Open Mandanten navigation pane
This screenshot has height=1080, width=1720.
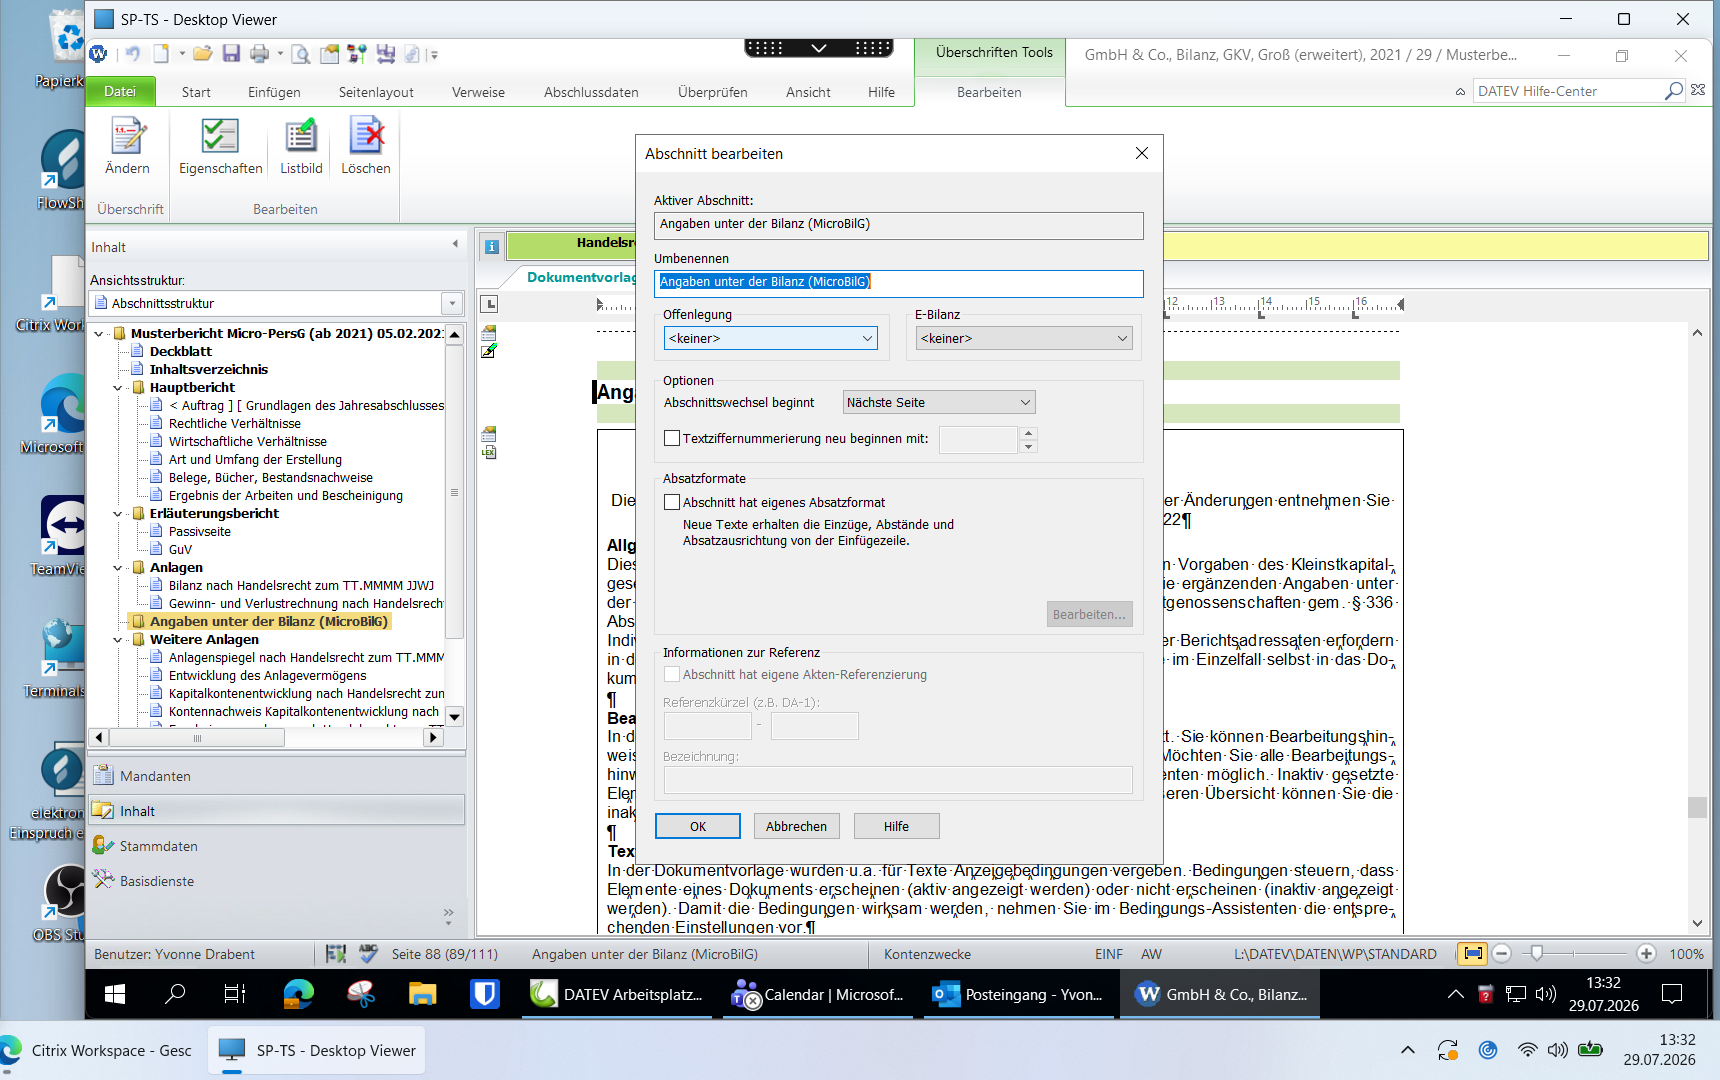276,776
